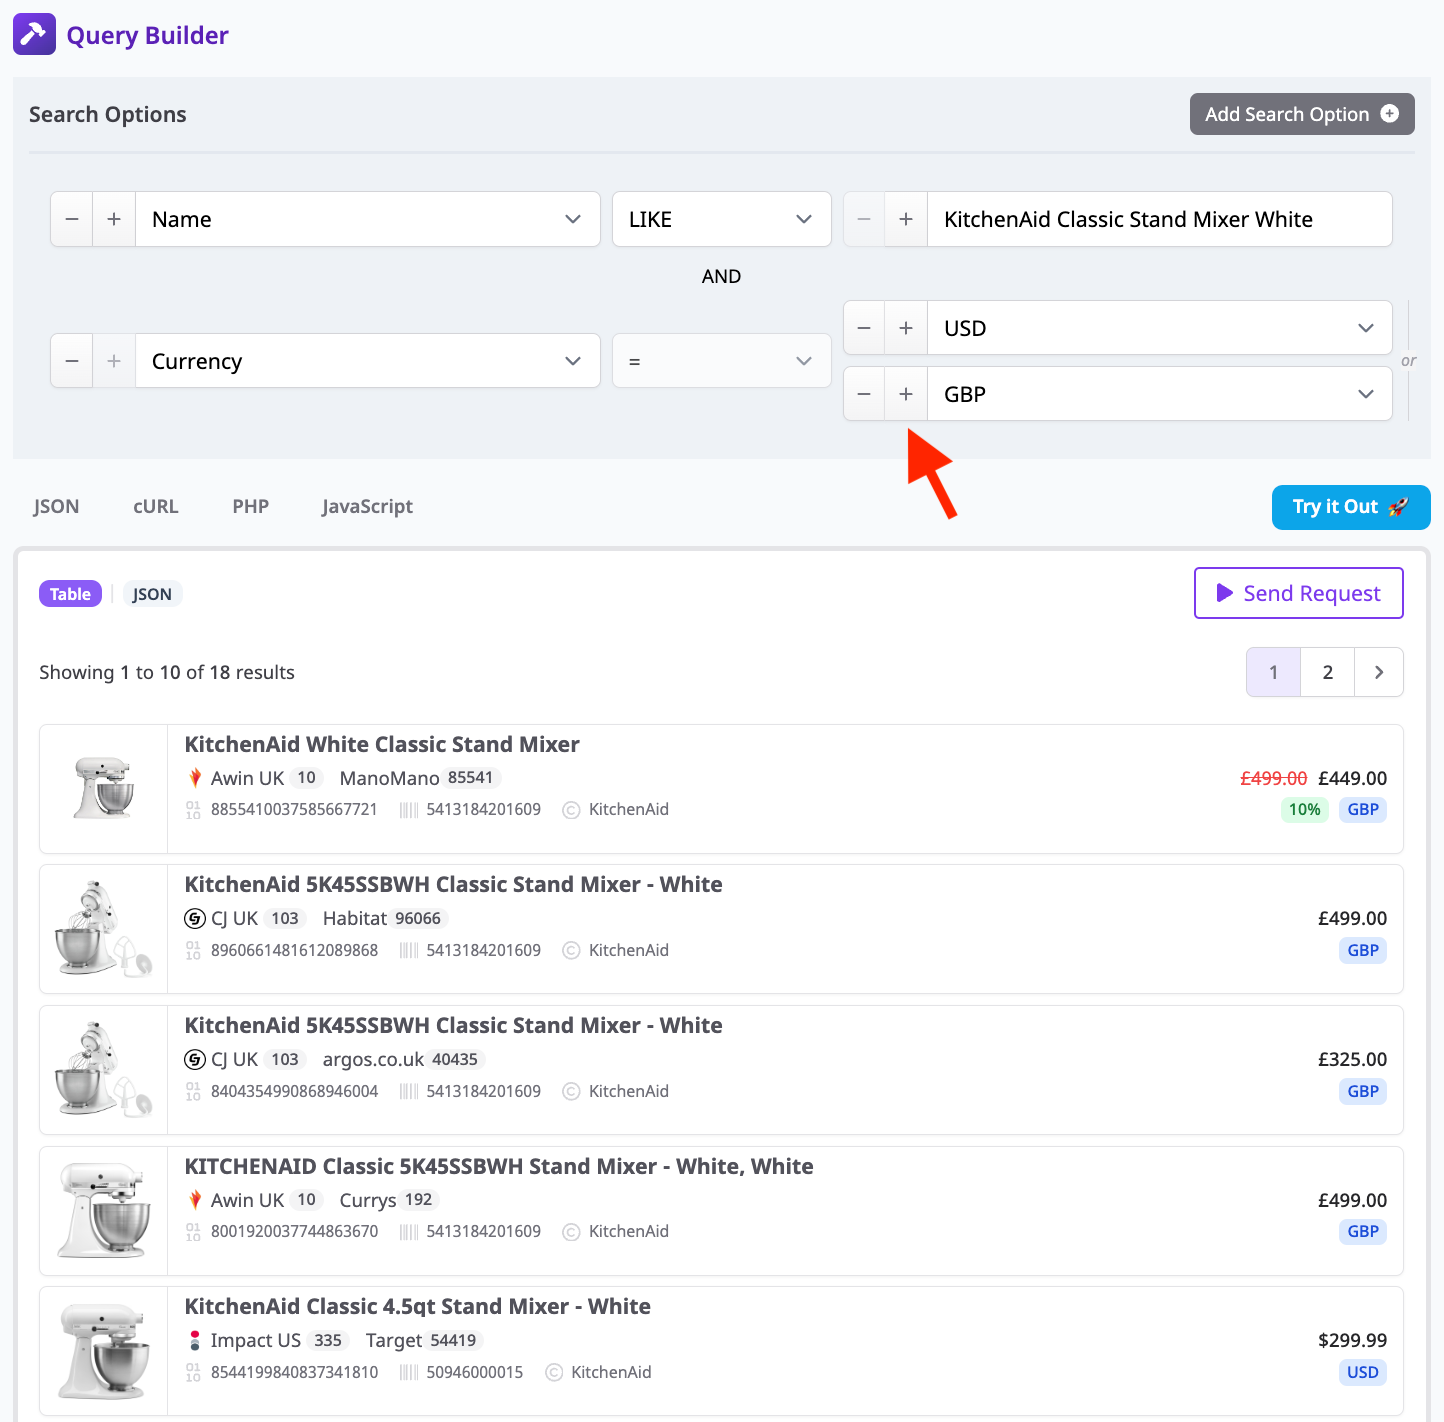Edit the KitchenAid Classic Stand Mixer White input
This screenshot has height=1422, width=1444.
(1160, 219)
